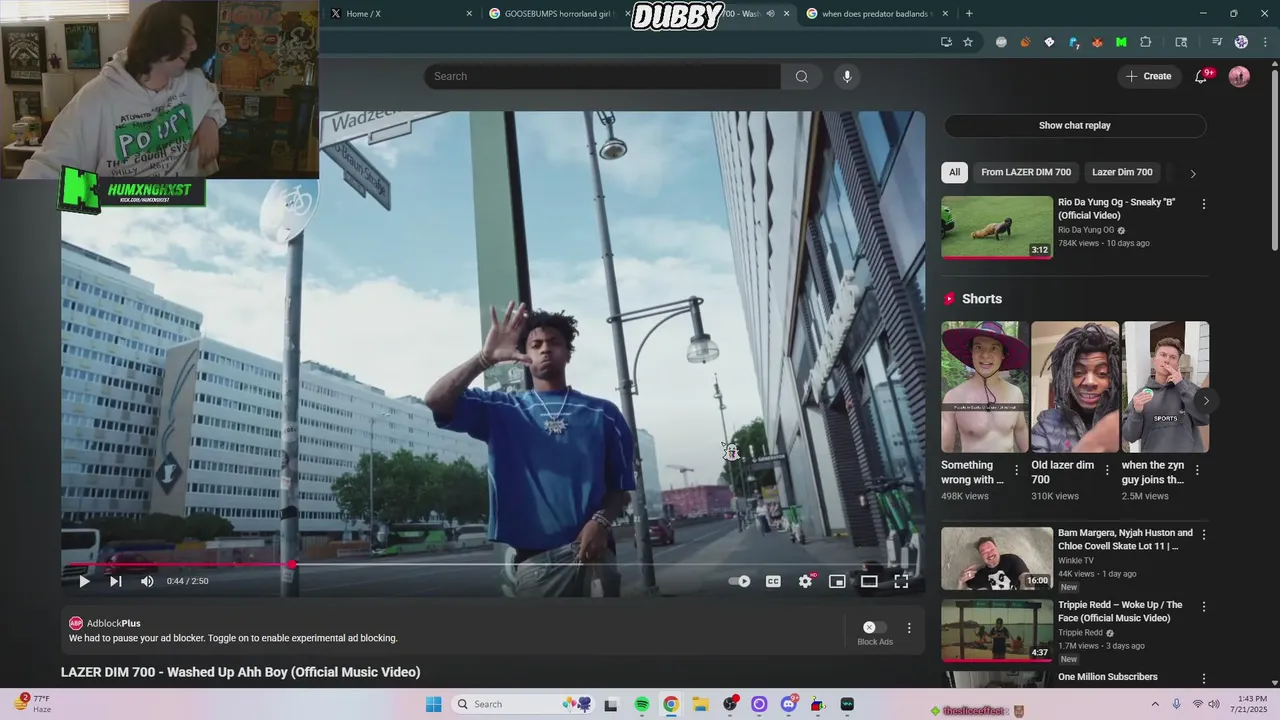
Task: Switch to theater mode
Action: (869, 581)
